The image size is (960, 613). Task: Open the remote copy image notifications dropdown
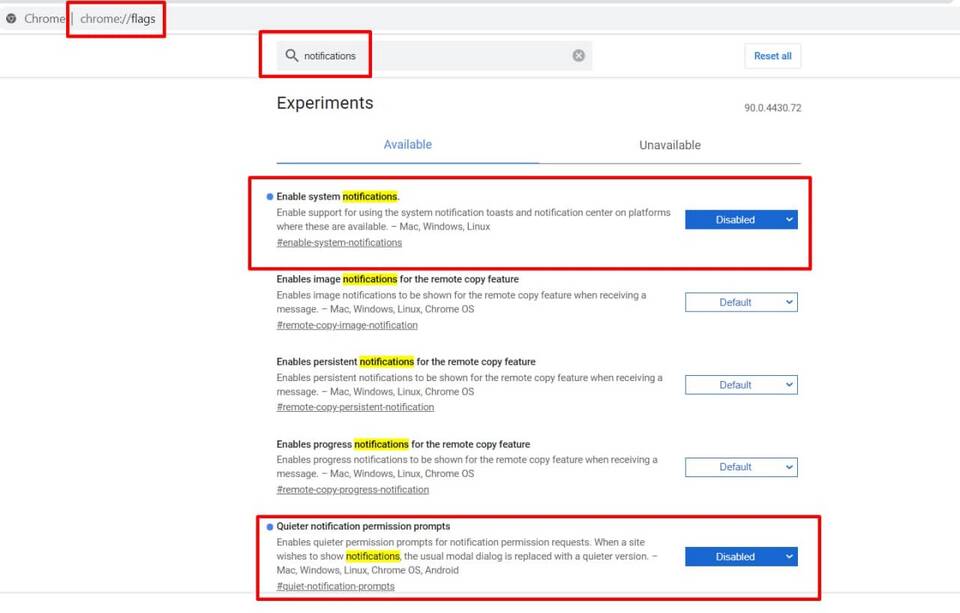point(741,302)
